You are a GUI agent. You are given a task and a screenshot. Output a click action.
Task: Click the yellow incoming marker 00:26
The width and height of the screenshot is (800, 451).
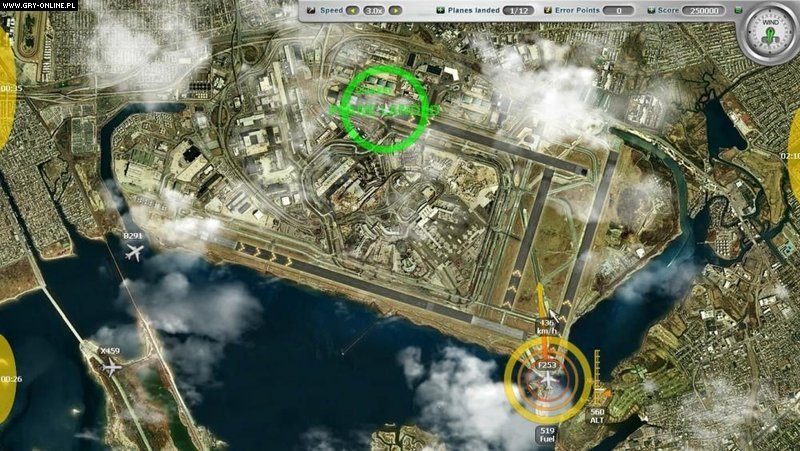coord(7,379)
